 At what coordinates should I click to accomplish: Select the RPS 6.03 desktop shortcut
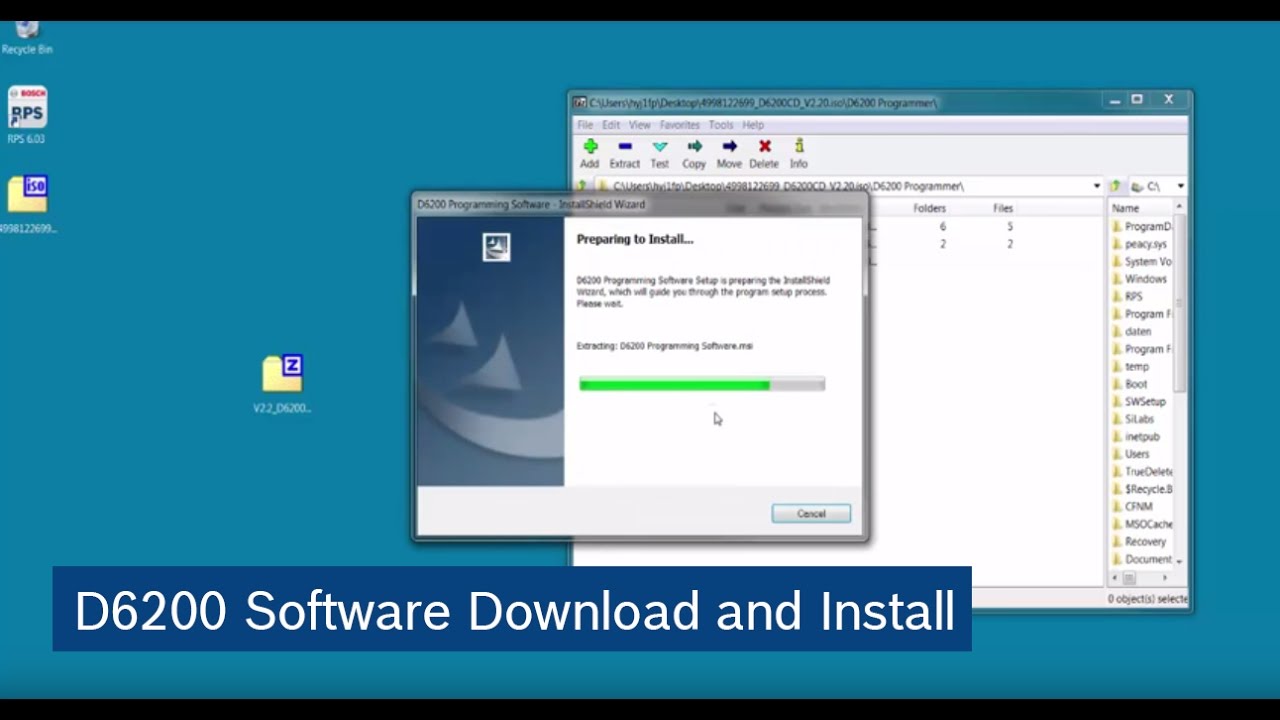click(x=27, y=115)
